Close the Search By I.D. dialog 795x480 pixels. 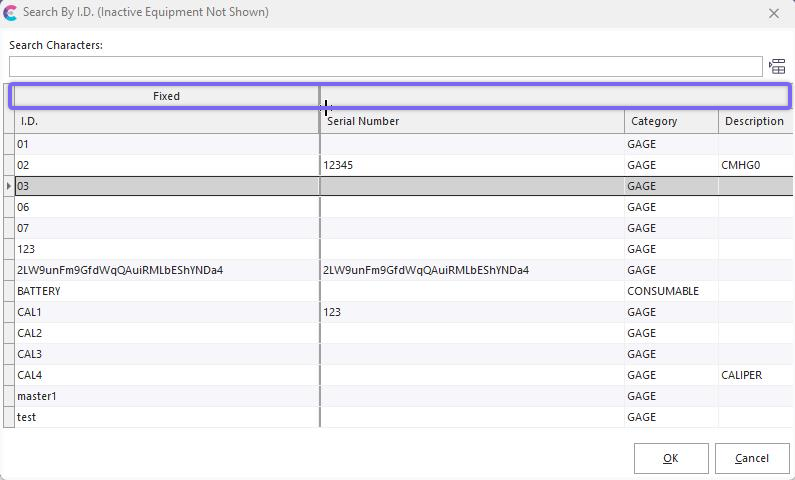click(773, 14)
